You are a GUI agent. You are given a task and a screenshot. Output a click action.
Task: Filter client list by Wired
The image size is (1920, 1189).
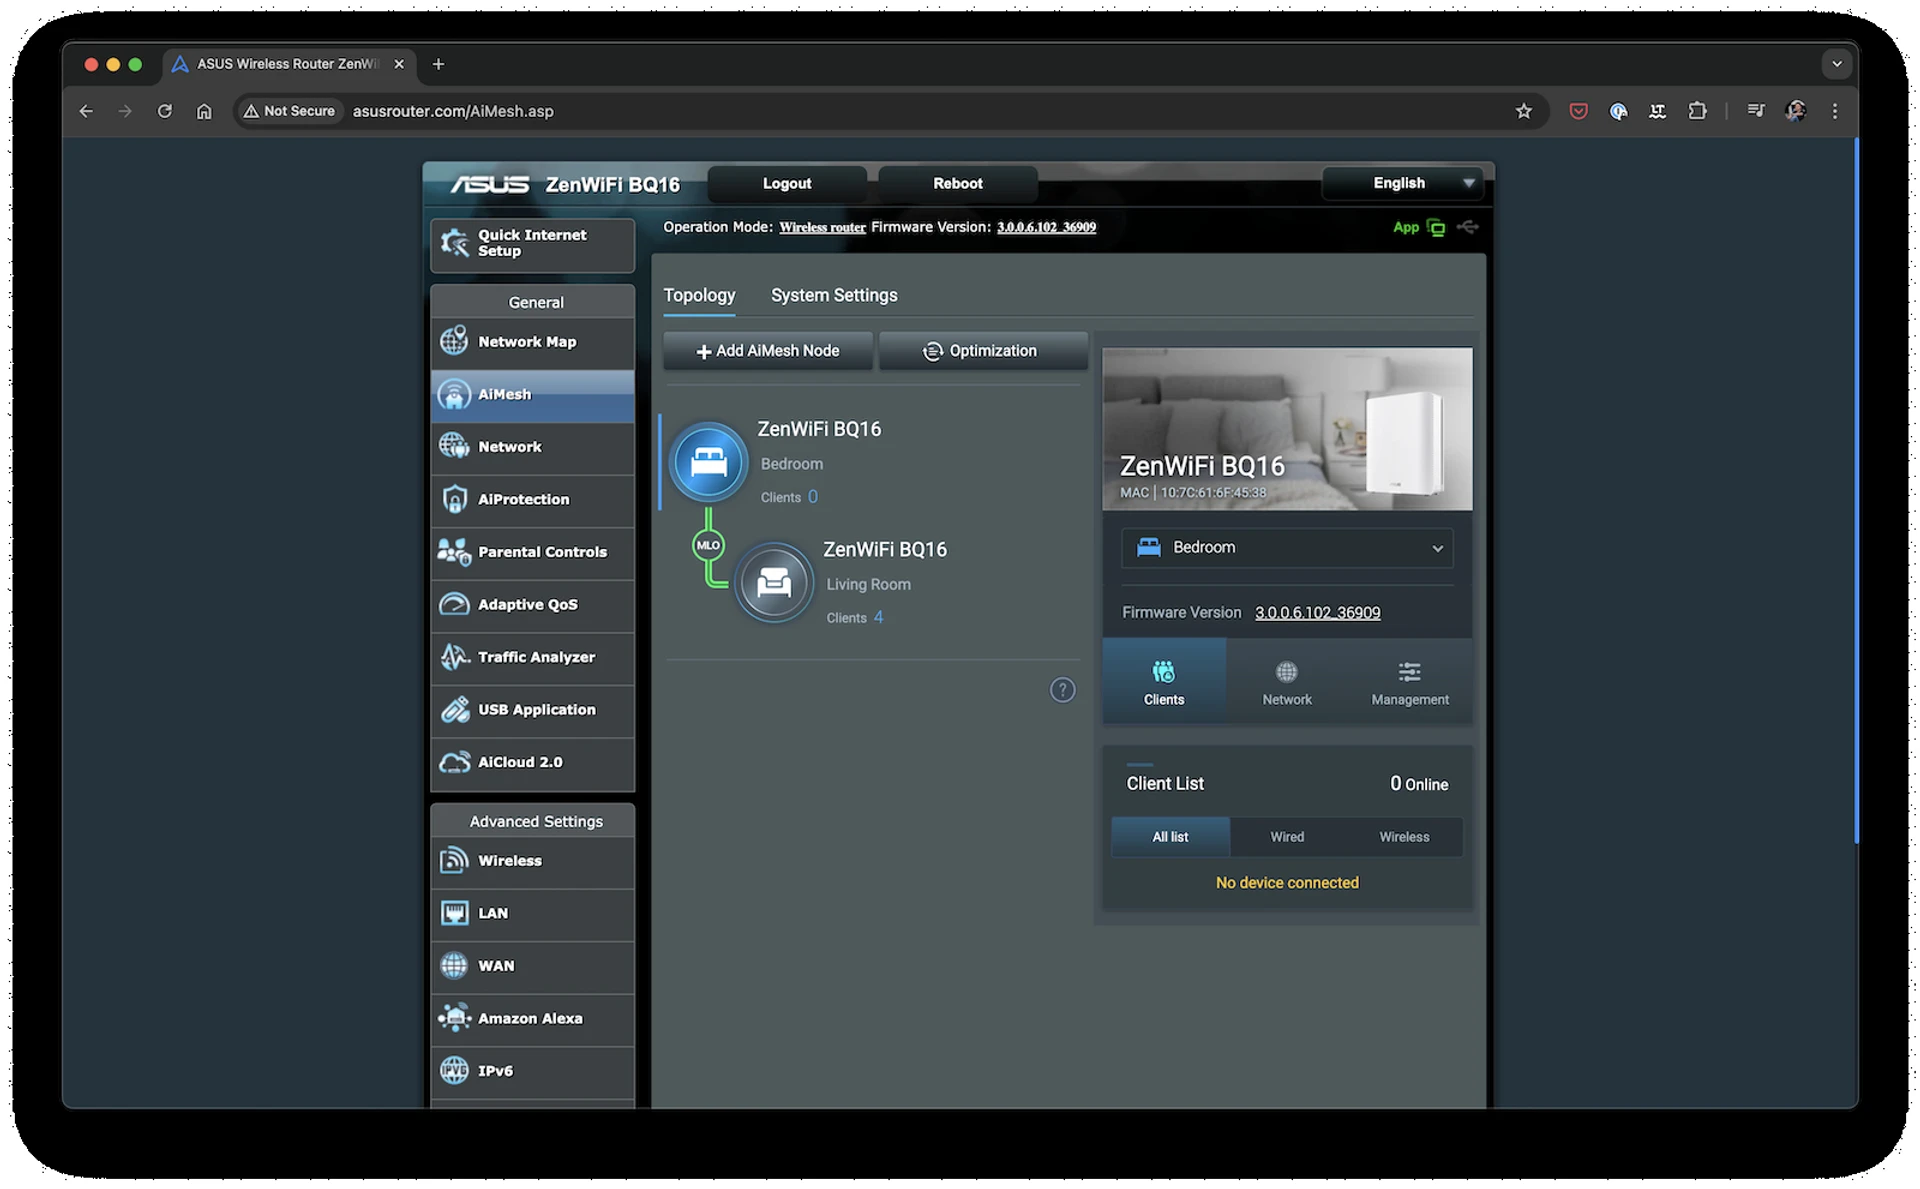1287,837
